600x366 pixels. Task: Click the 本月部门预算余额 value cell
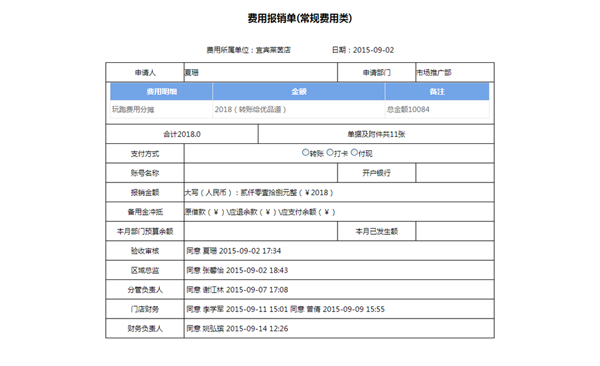coord(261,231)
